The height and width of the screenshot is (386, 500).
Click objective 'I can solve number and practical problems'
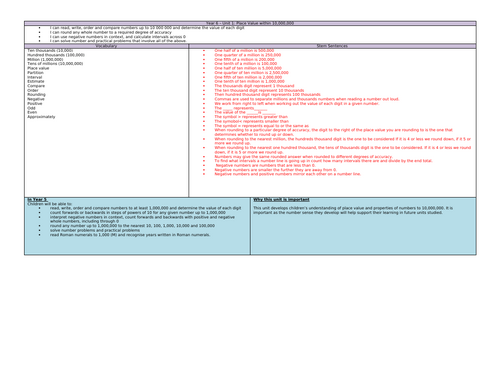pos(118,41)
